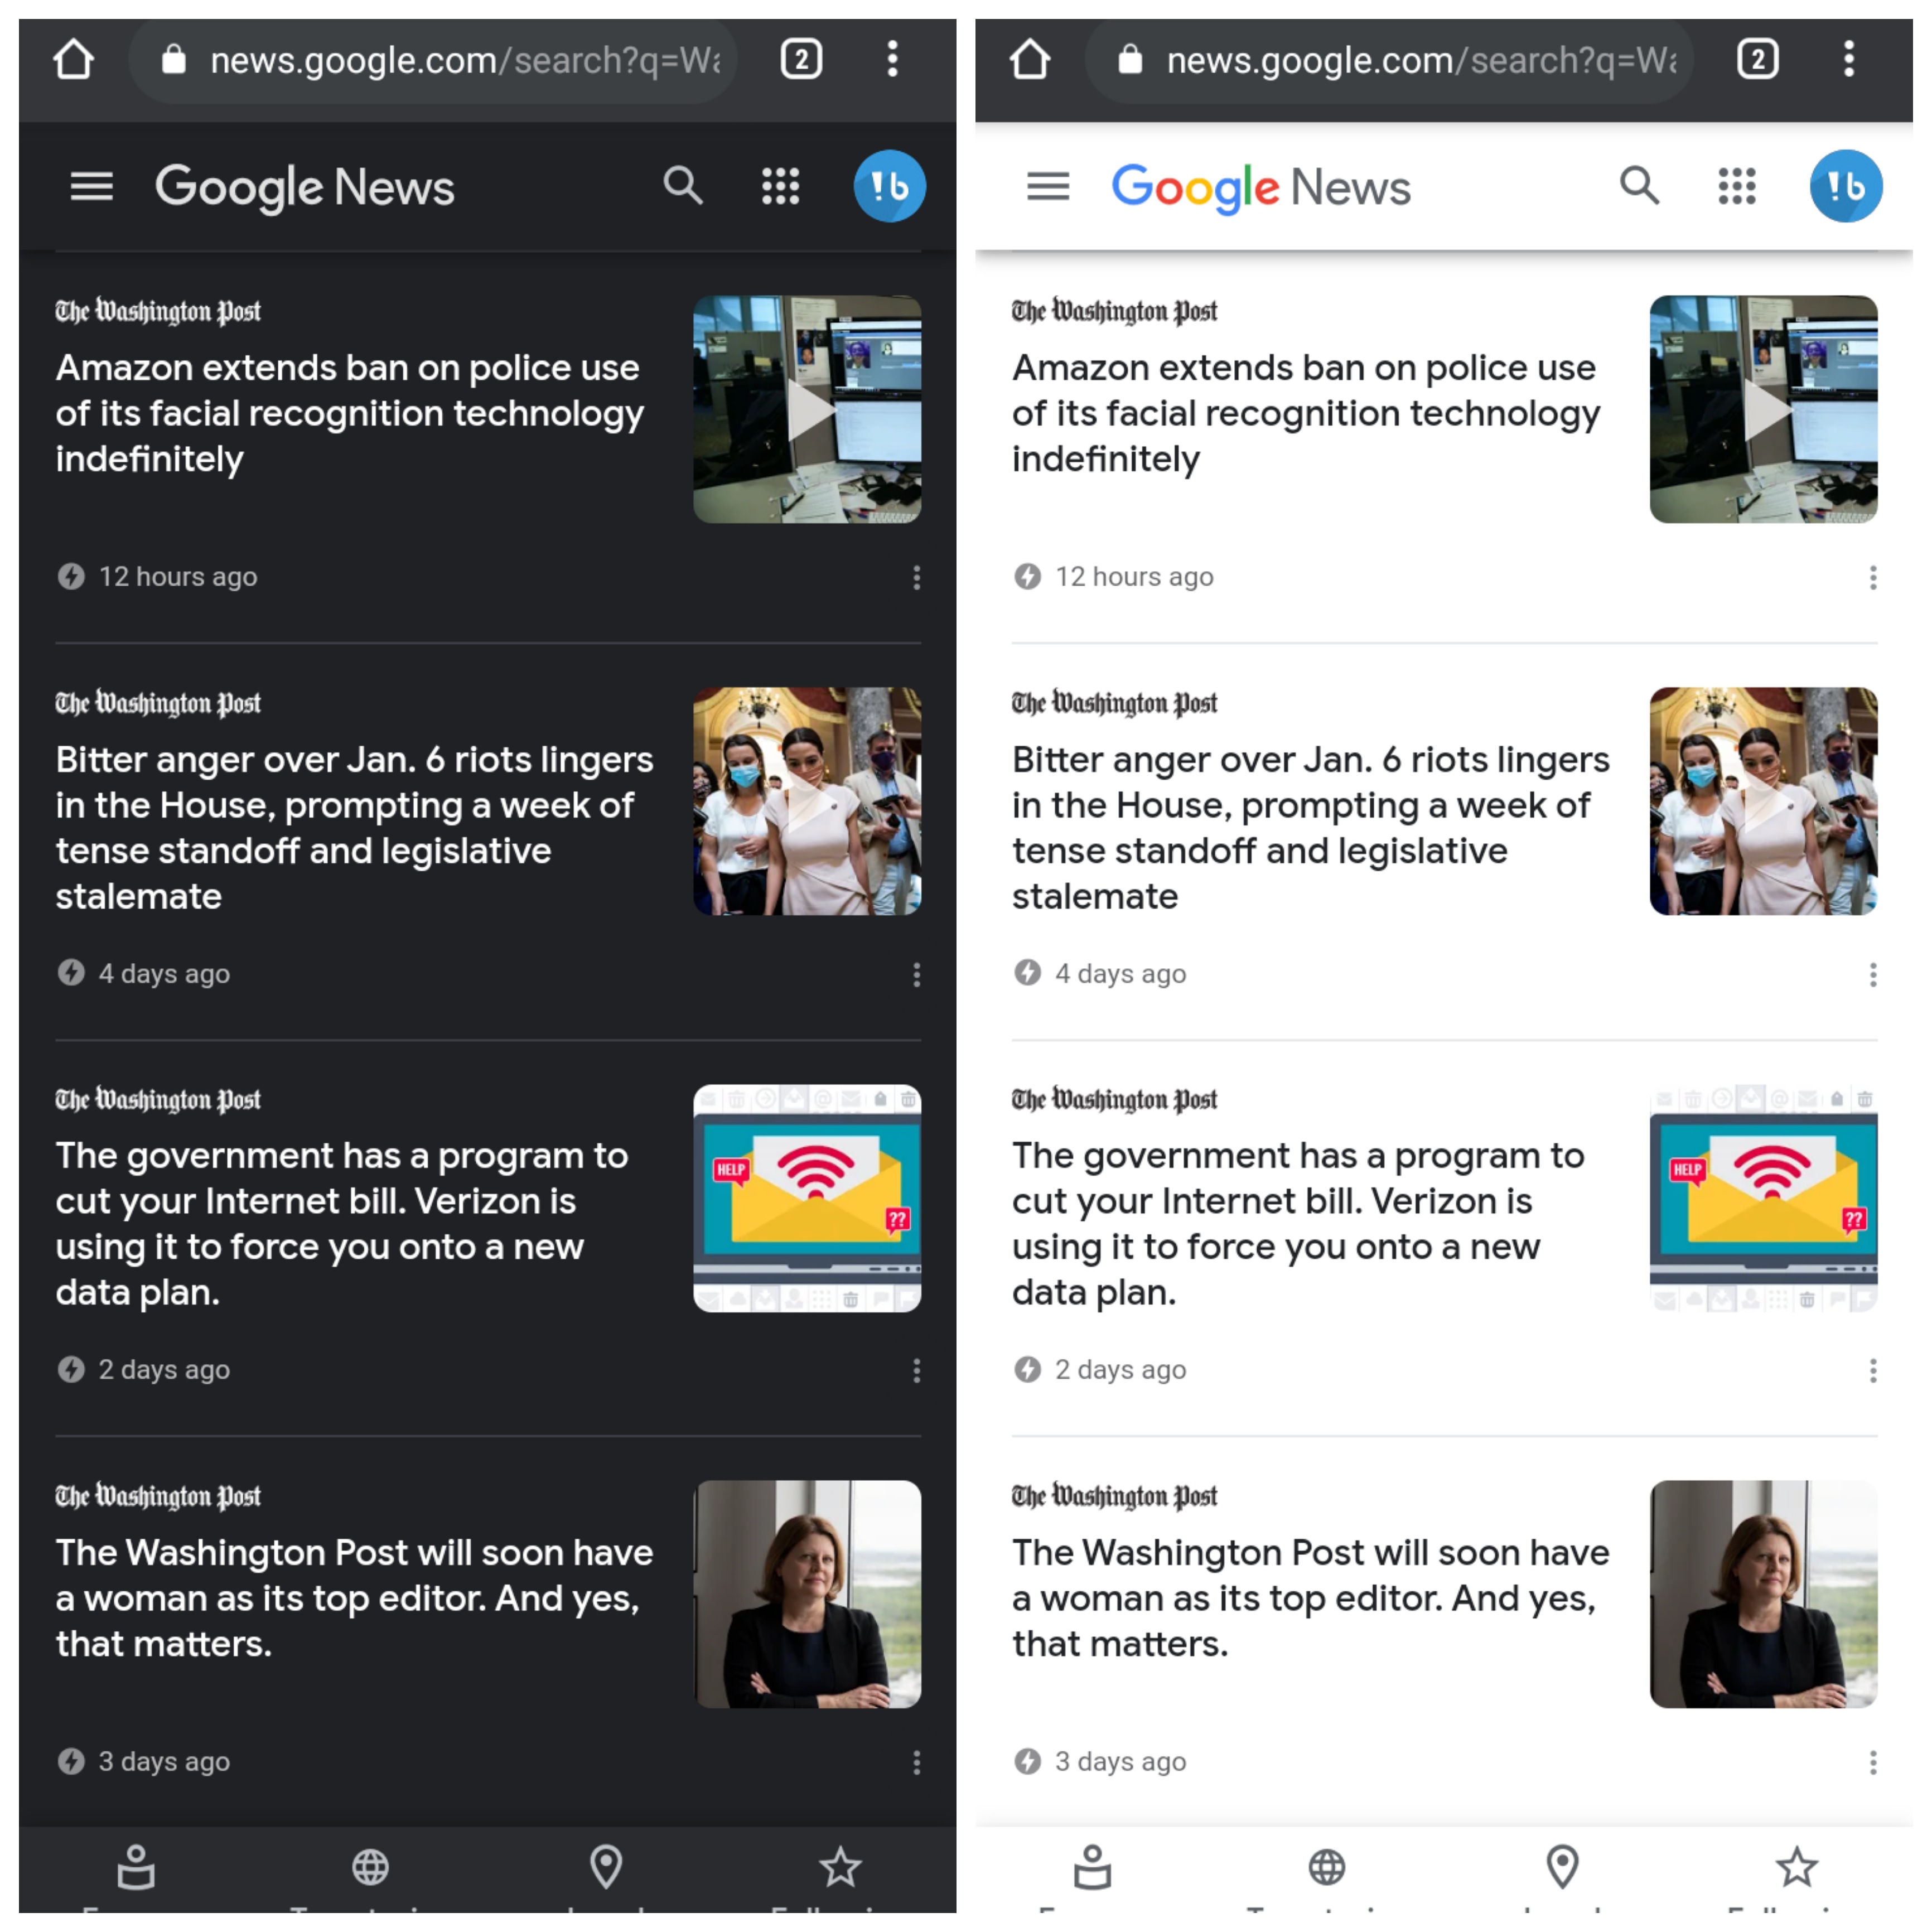Tap home icon in light-mode browser

1030,60
